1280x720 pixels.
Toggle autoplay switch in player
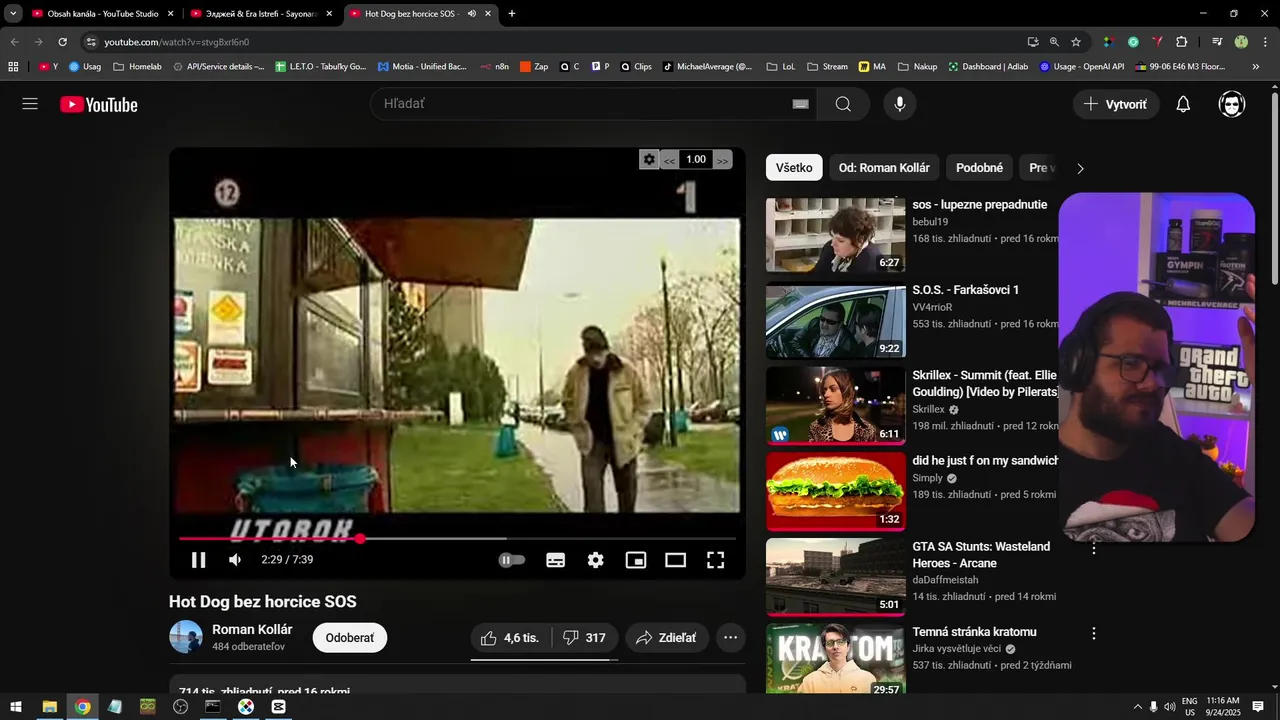tap(511, 560)
